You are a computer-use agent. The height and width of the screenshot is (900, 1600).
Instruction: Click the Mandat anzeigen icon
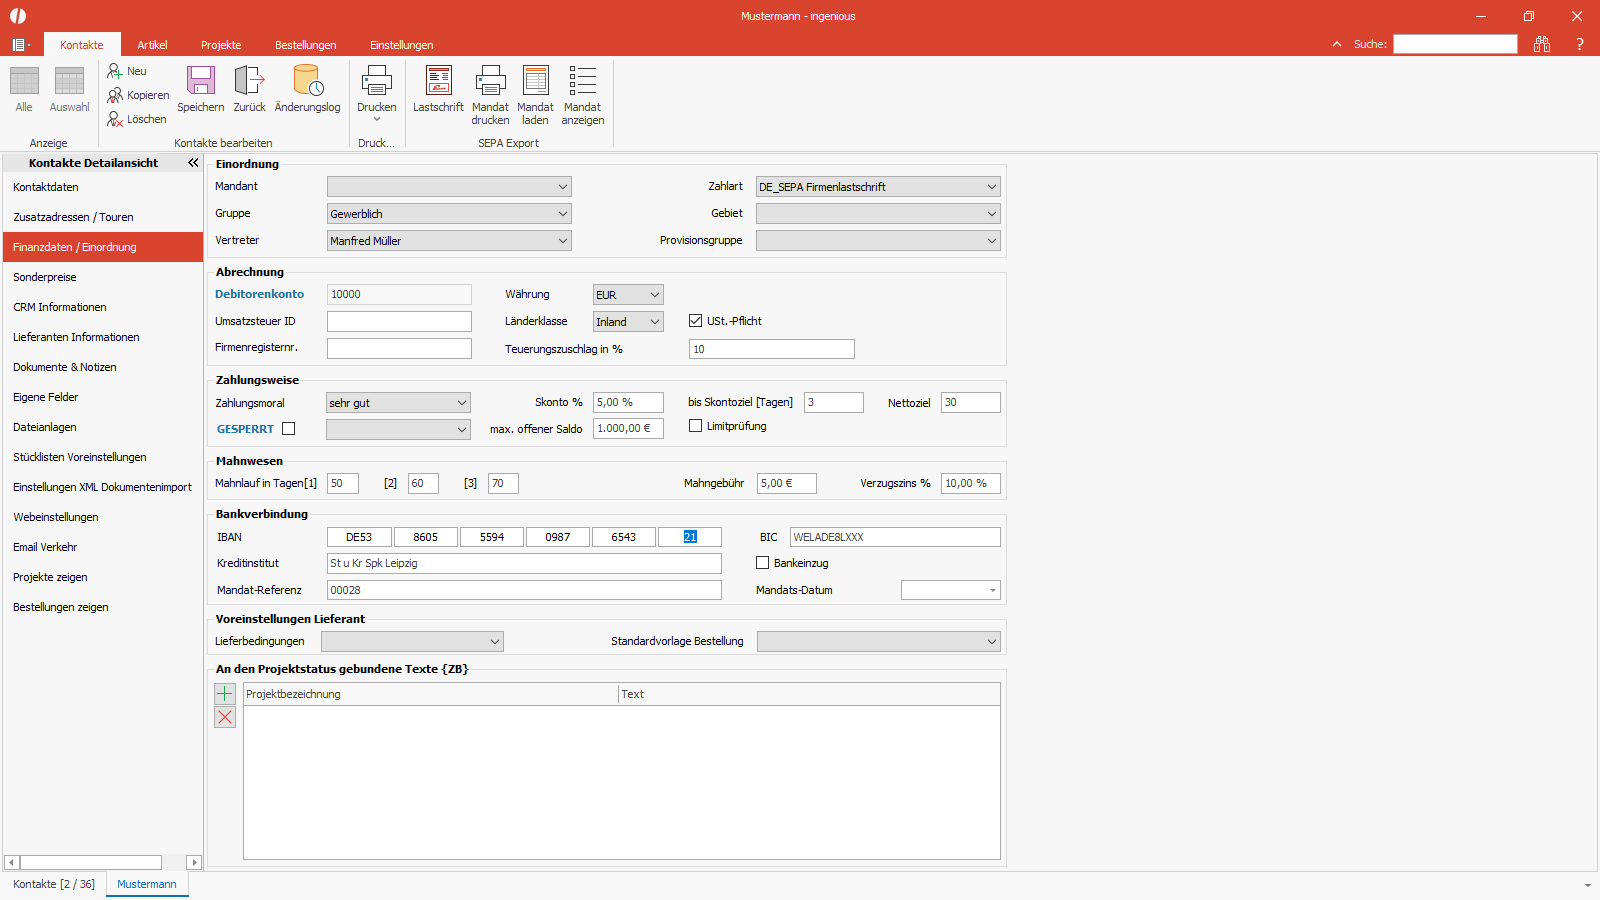[582, 82]
